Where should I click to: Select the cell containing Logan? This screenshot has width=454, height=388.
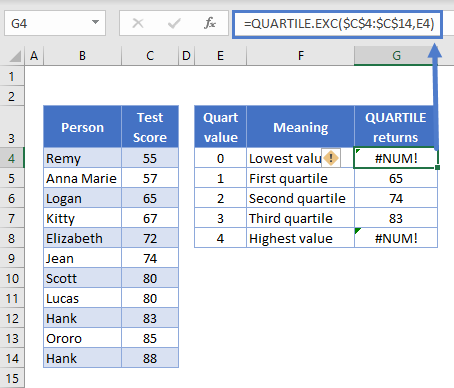(x=82, y=198)
